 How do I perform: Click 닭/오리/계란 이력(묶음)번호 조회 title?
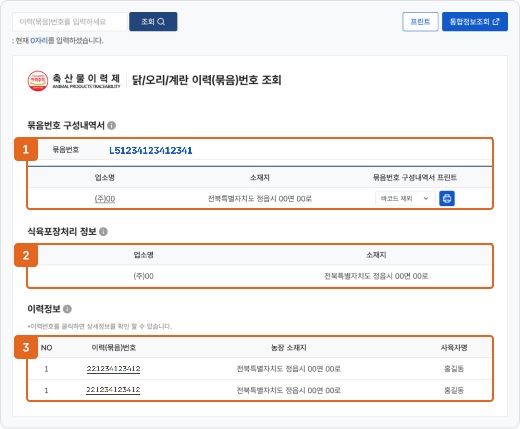pyautogui.click(x=207, y=80)
